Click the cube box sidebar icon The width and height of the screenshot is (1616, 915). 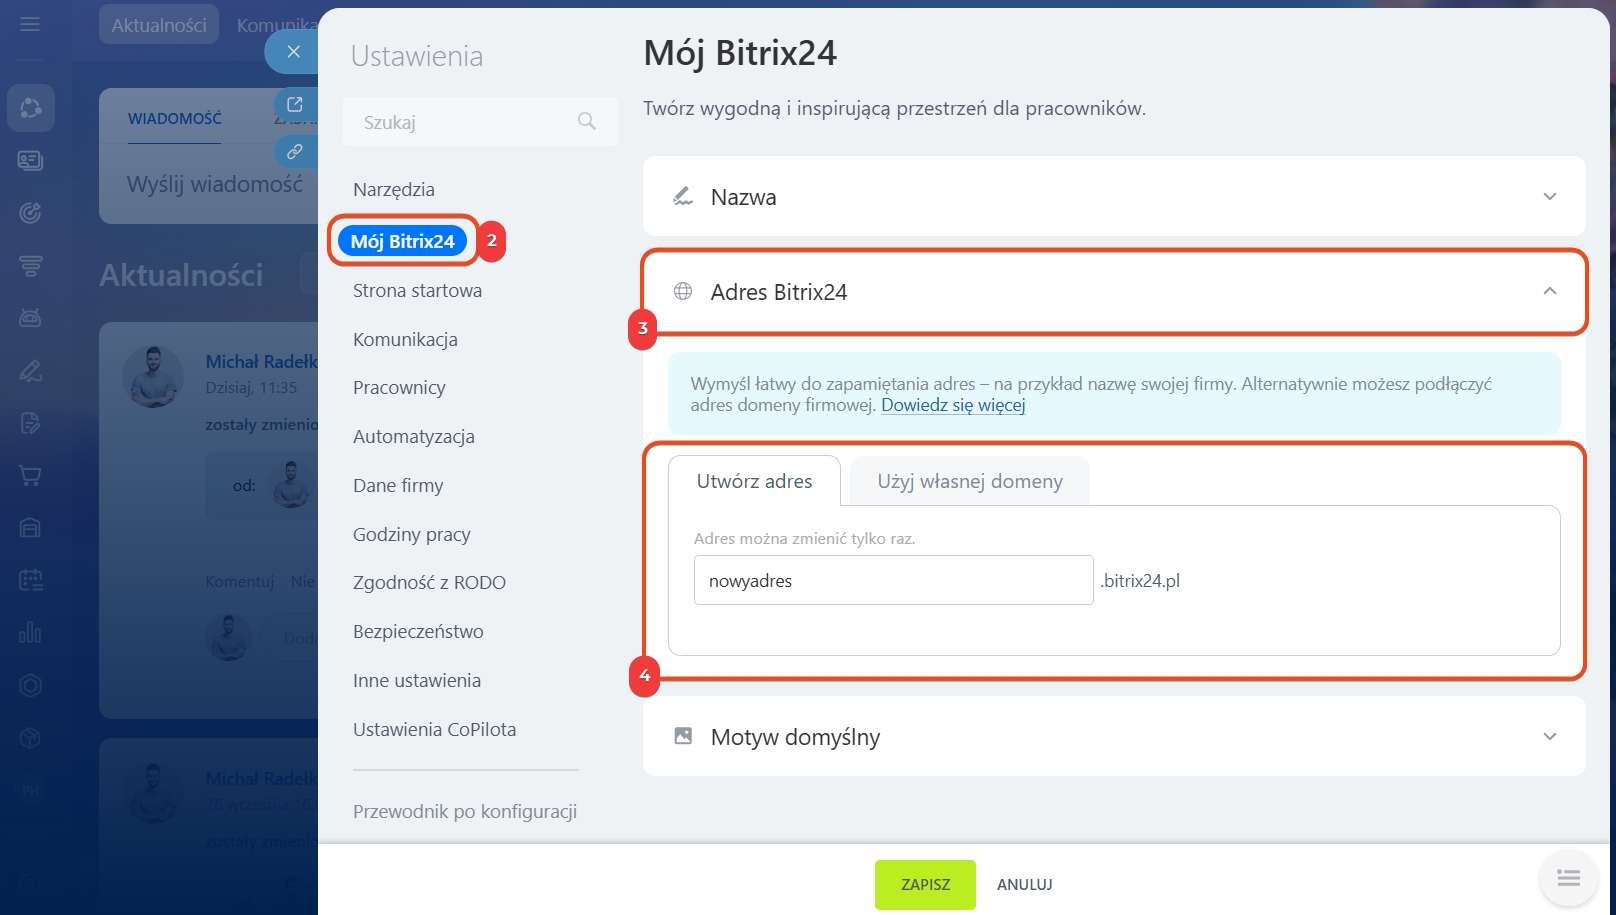click(x=30, y=738)
